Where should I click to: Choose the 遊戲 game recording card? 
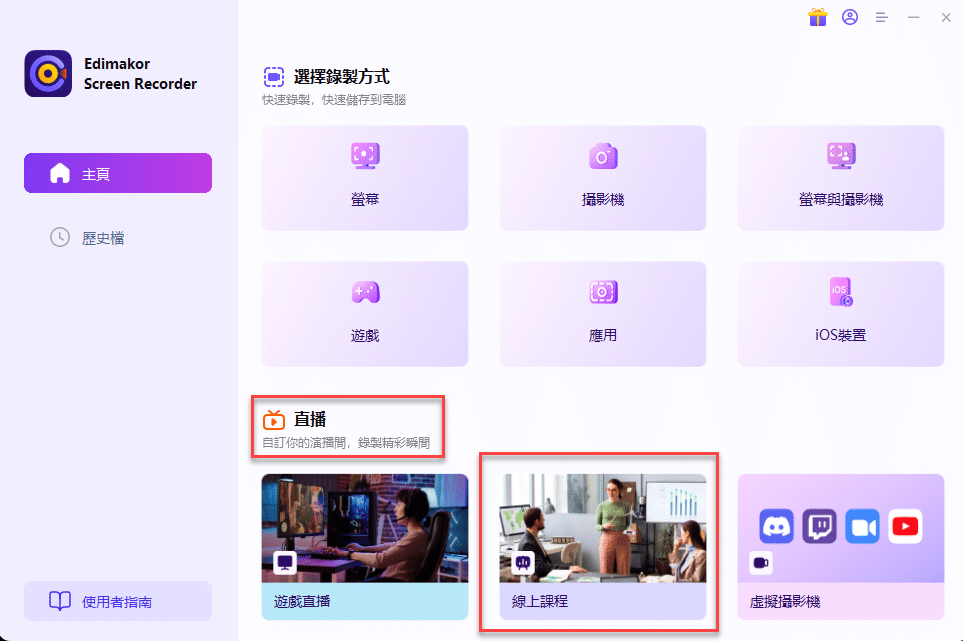coord(365,314)
